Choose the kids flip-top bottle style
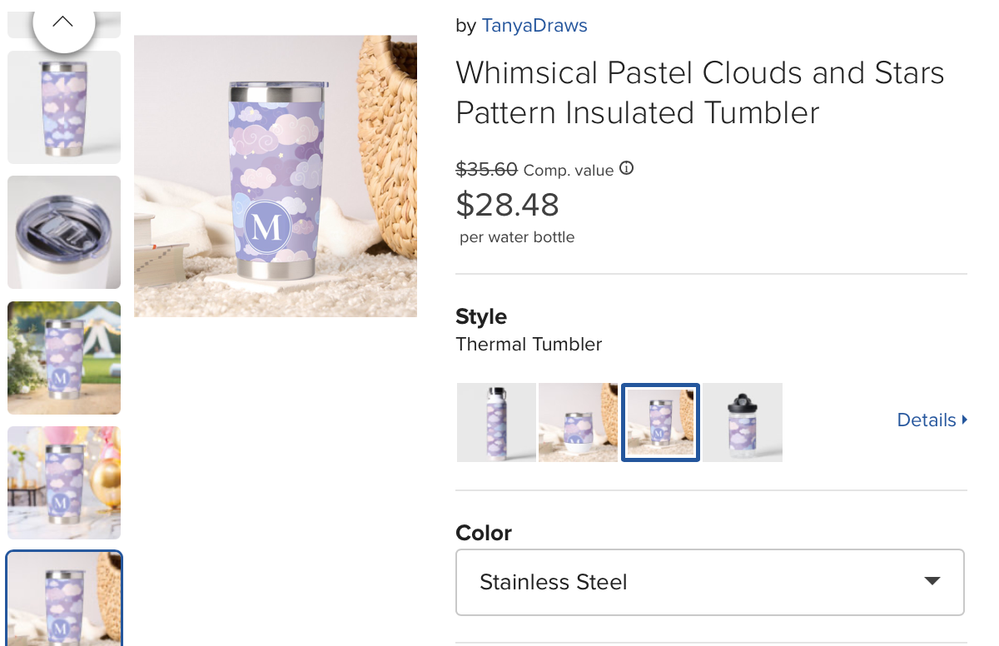Viewport: 999px width, 646px height. tap(742, 422)
